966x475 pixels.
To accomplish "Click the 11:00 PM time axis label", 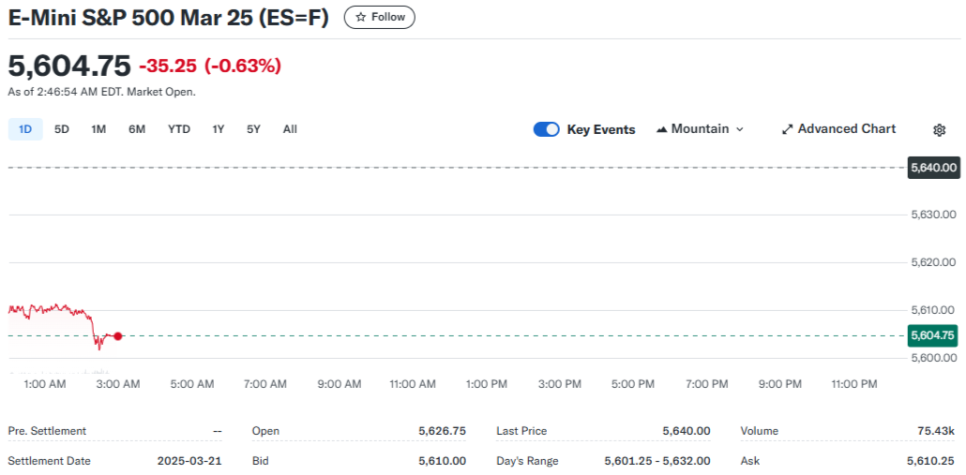I will [854, 384].
